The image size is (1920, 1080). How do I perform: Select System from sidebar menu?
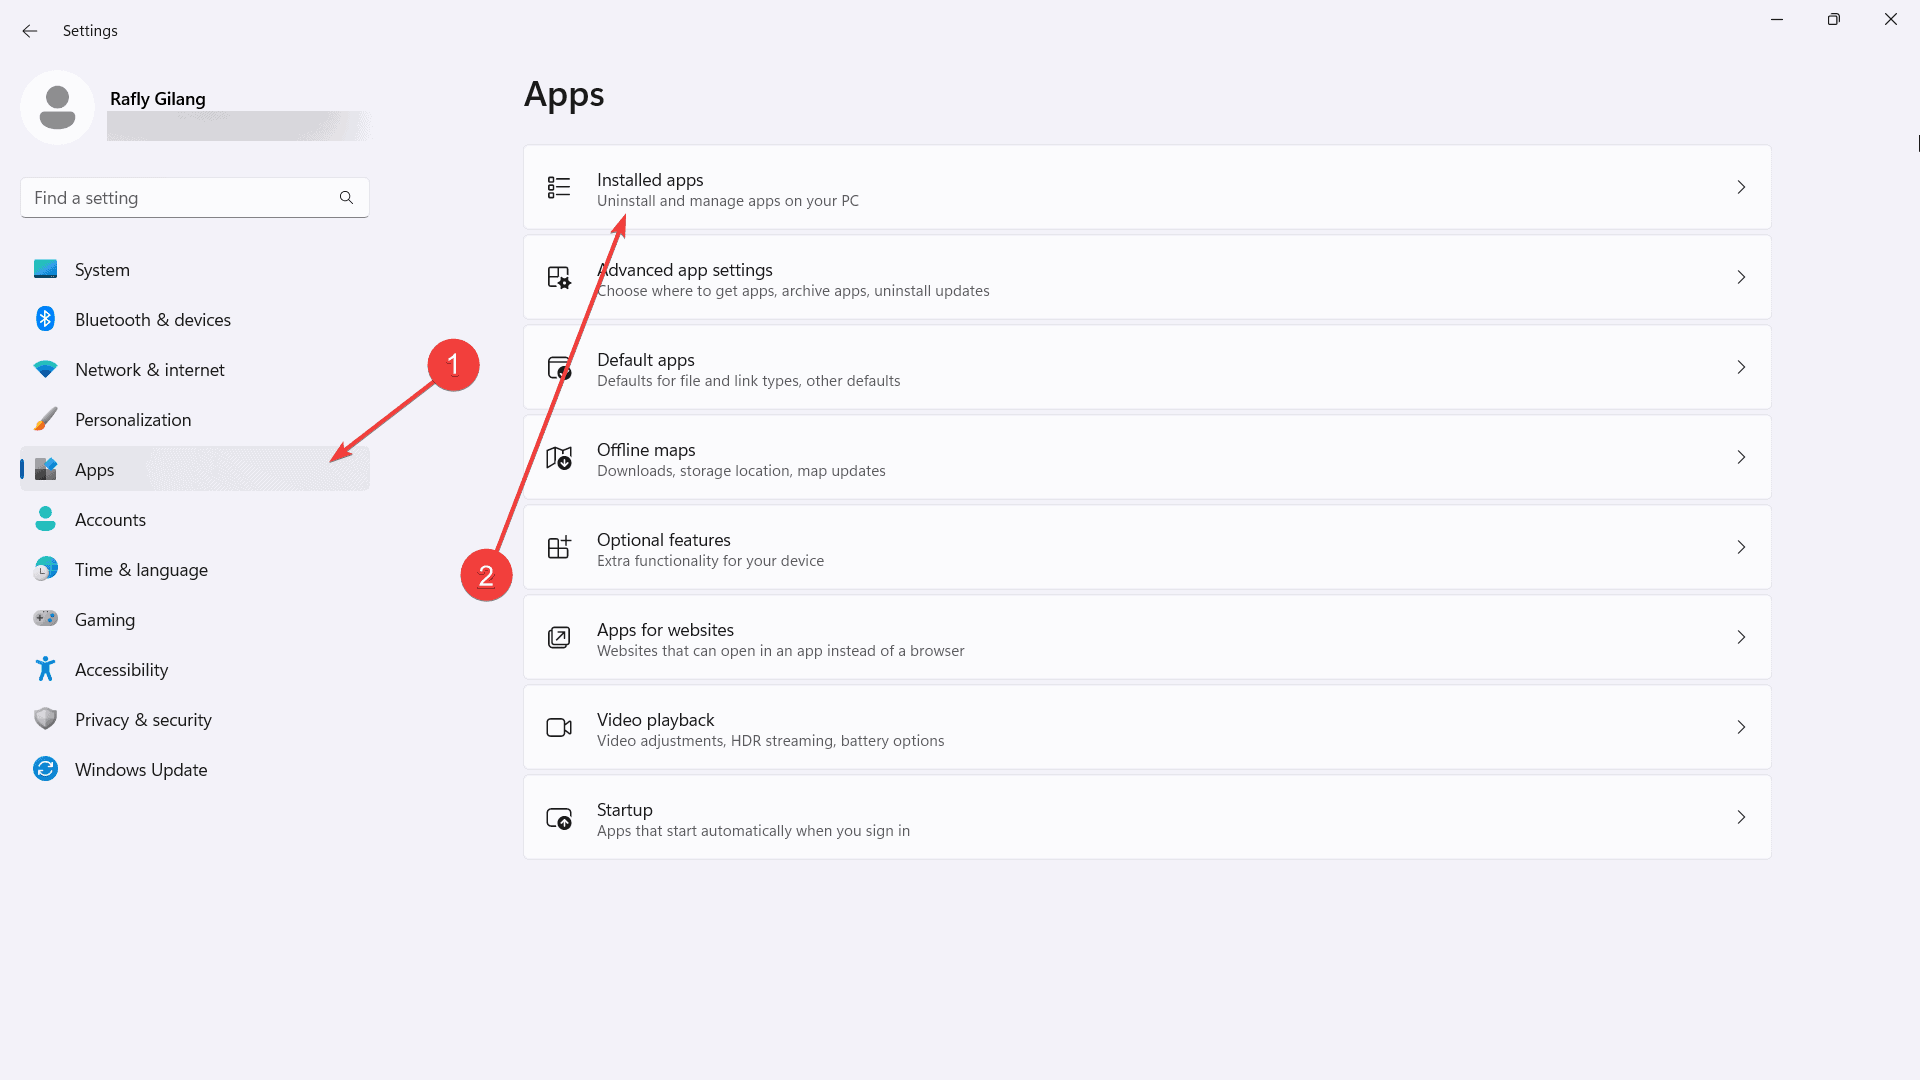pos(102,269)
